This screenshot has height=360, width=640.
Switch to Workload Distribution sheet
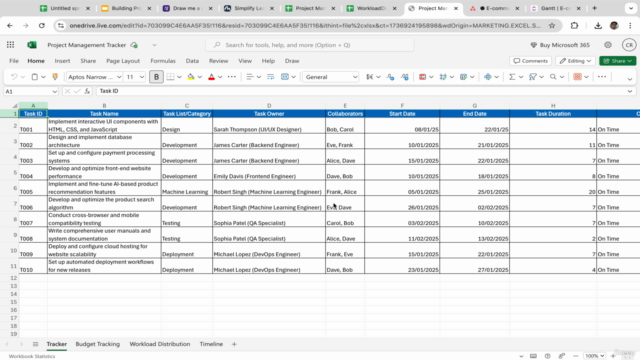pyautogui.click(x=160, y=344)
